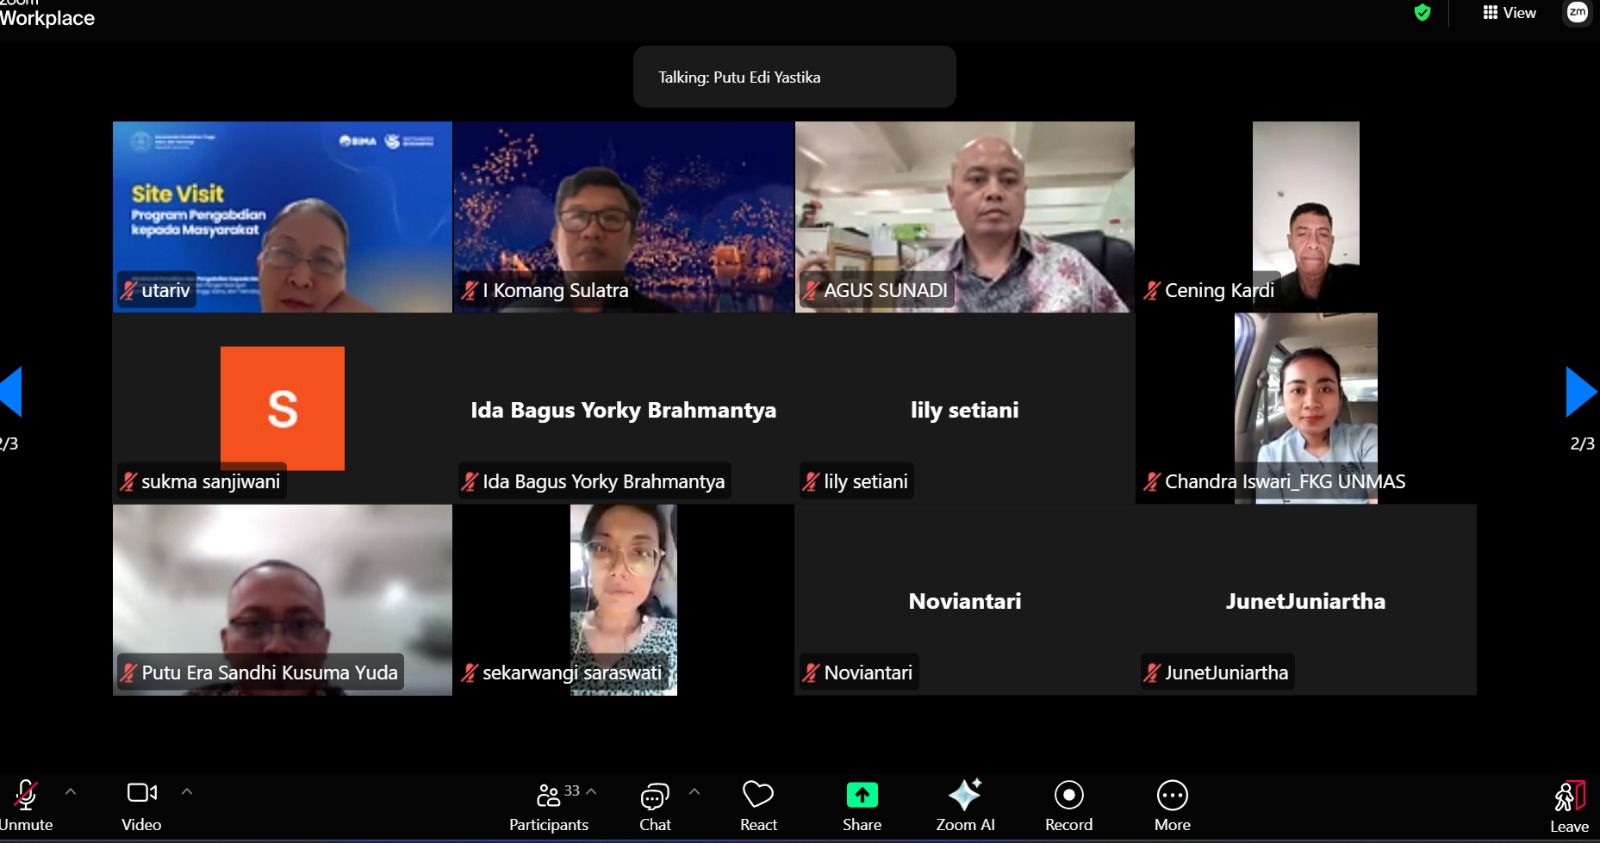Click the zm profile badge

(x=1577, y=12)
